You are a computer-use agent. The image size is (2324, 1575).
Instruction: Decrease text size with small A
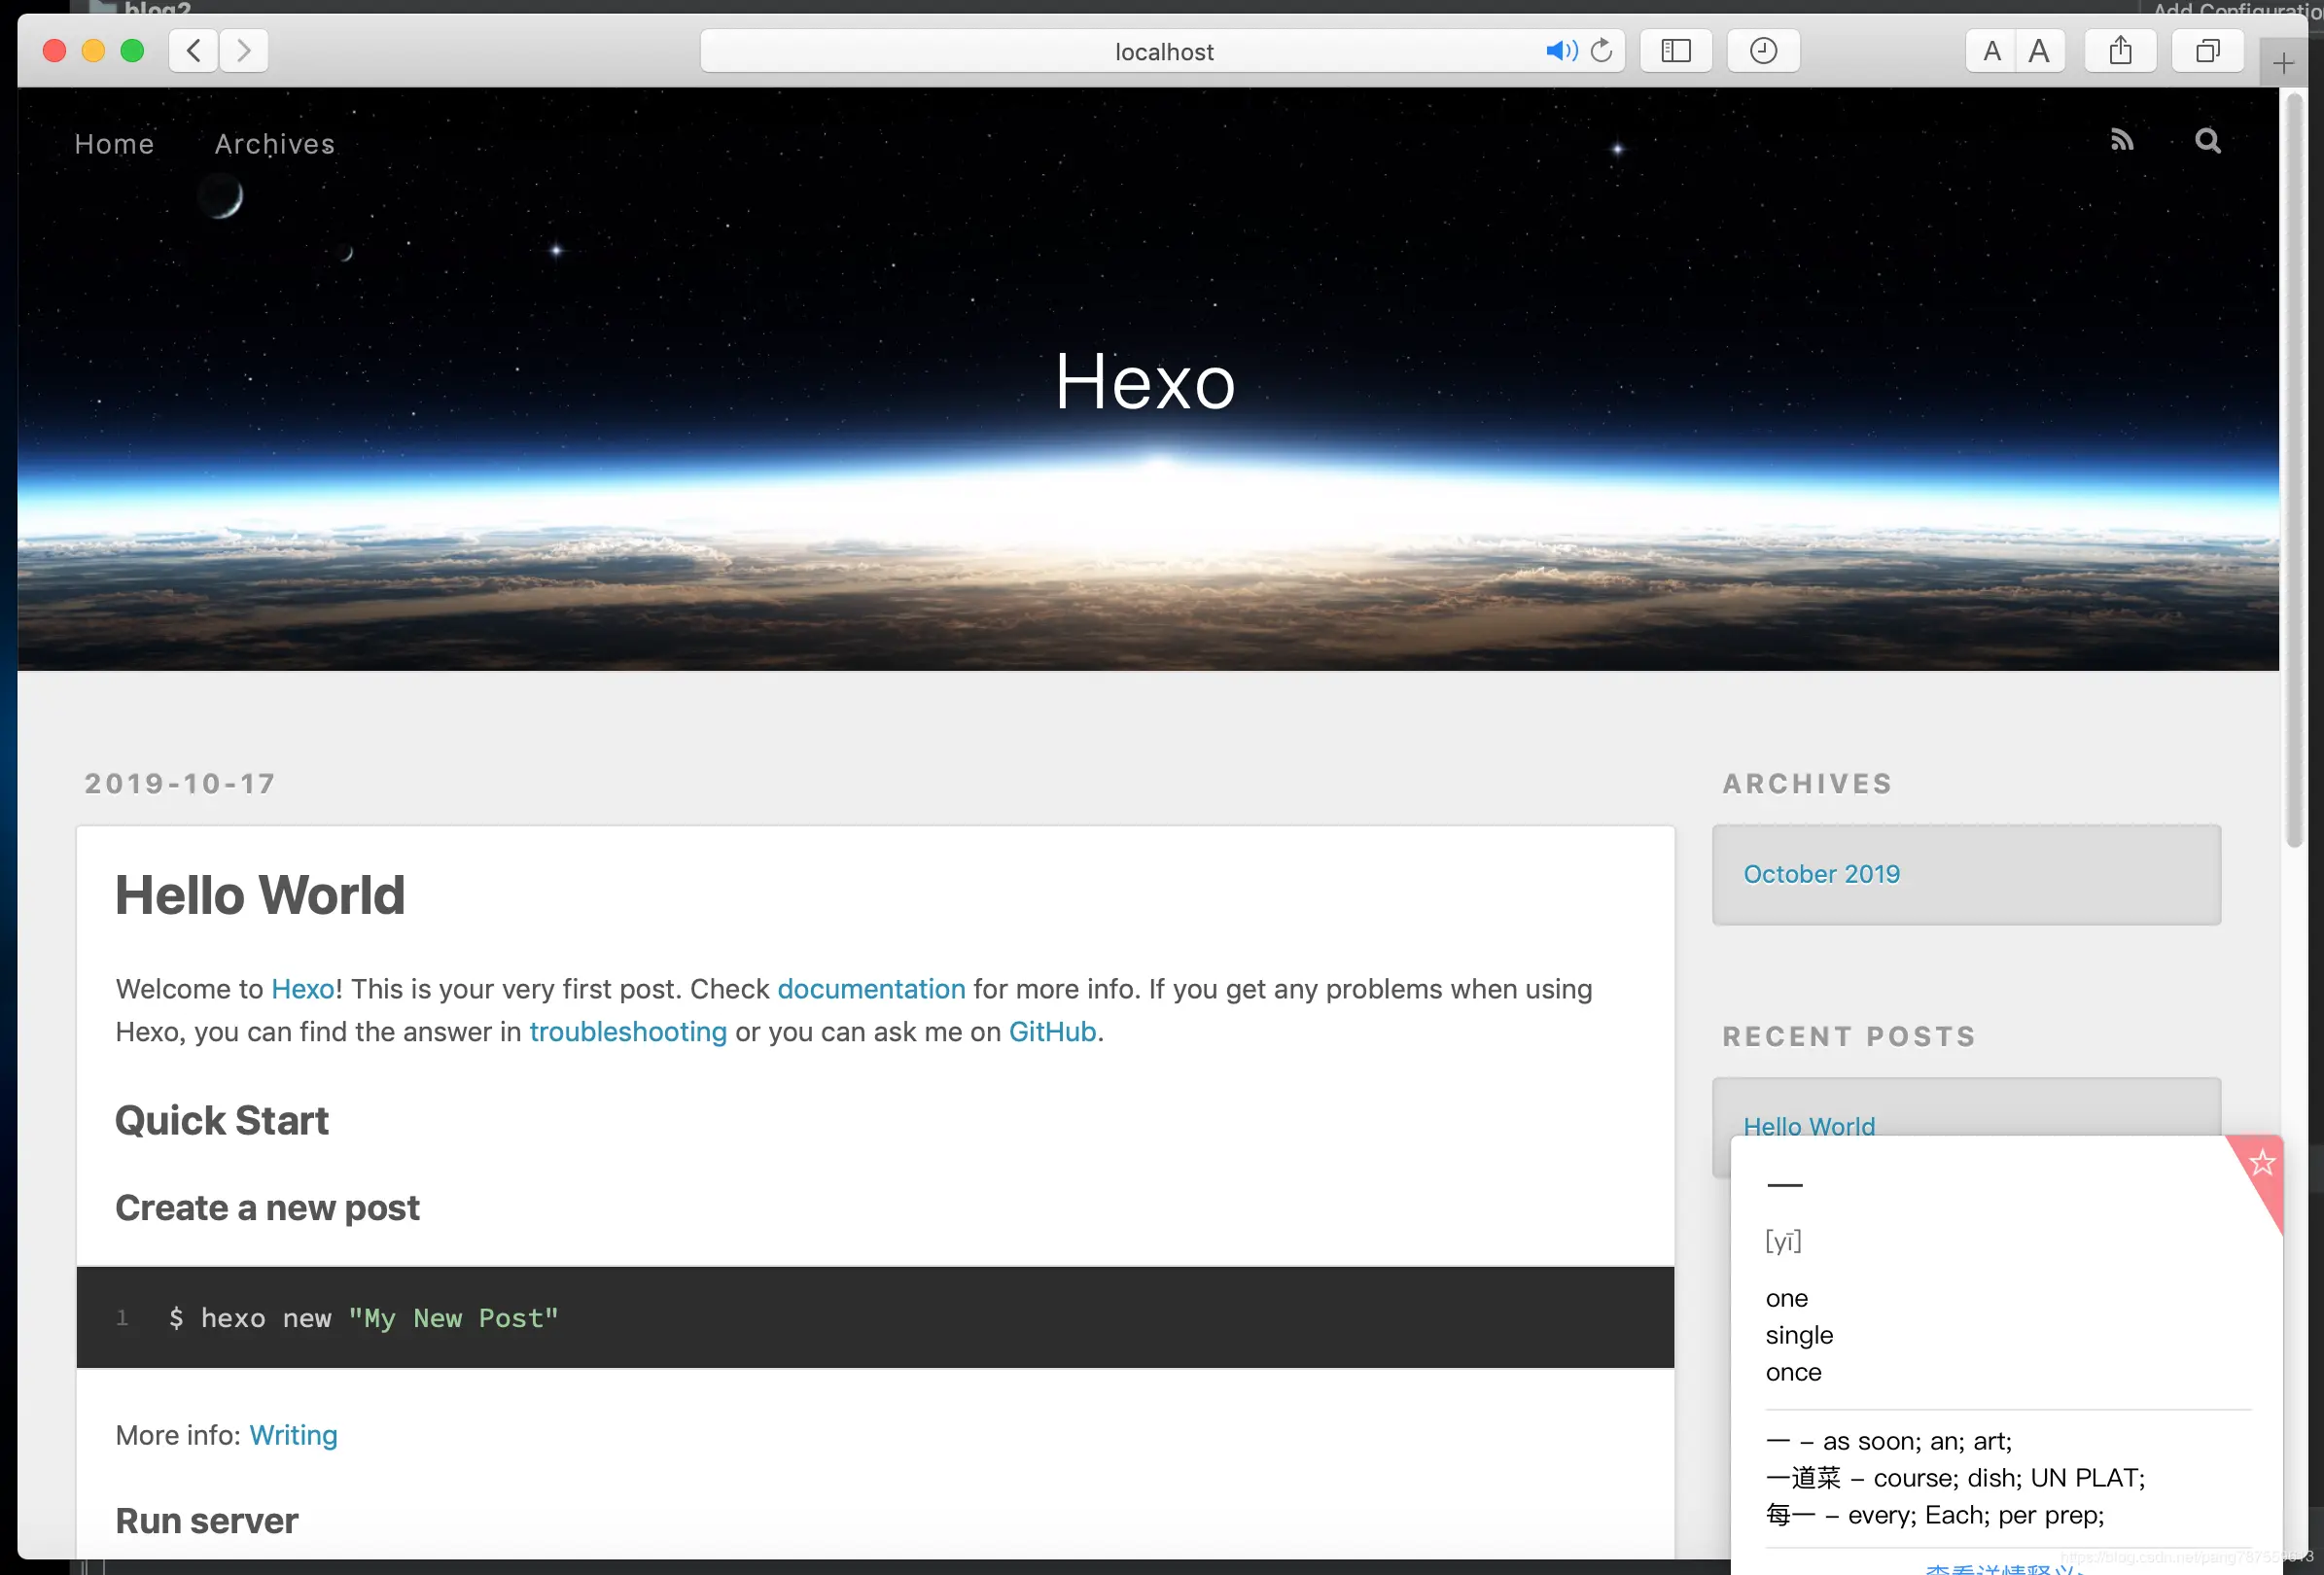(x=1991, y=51)
